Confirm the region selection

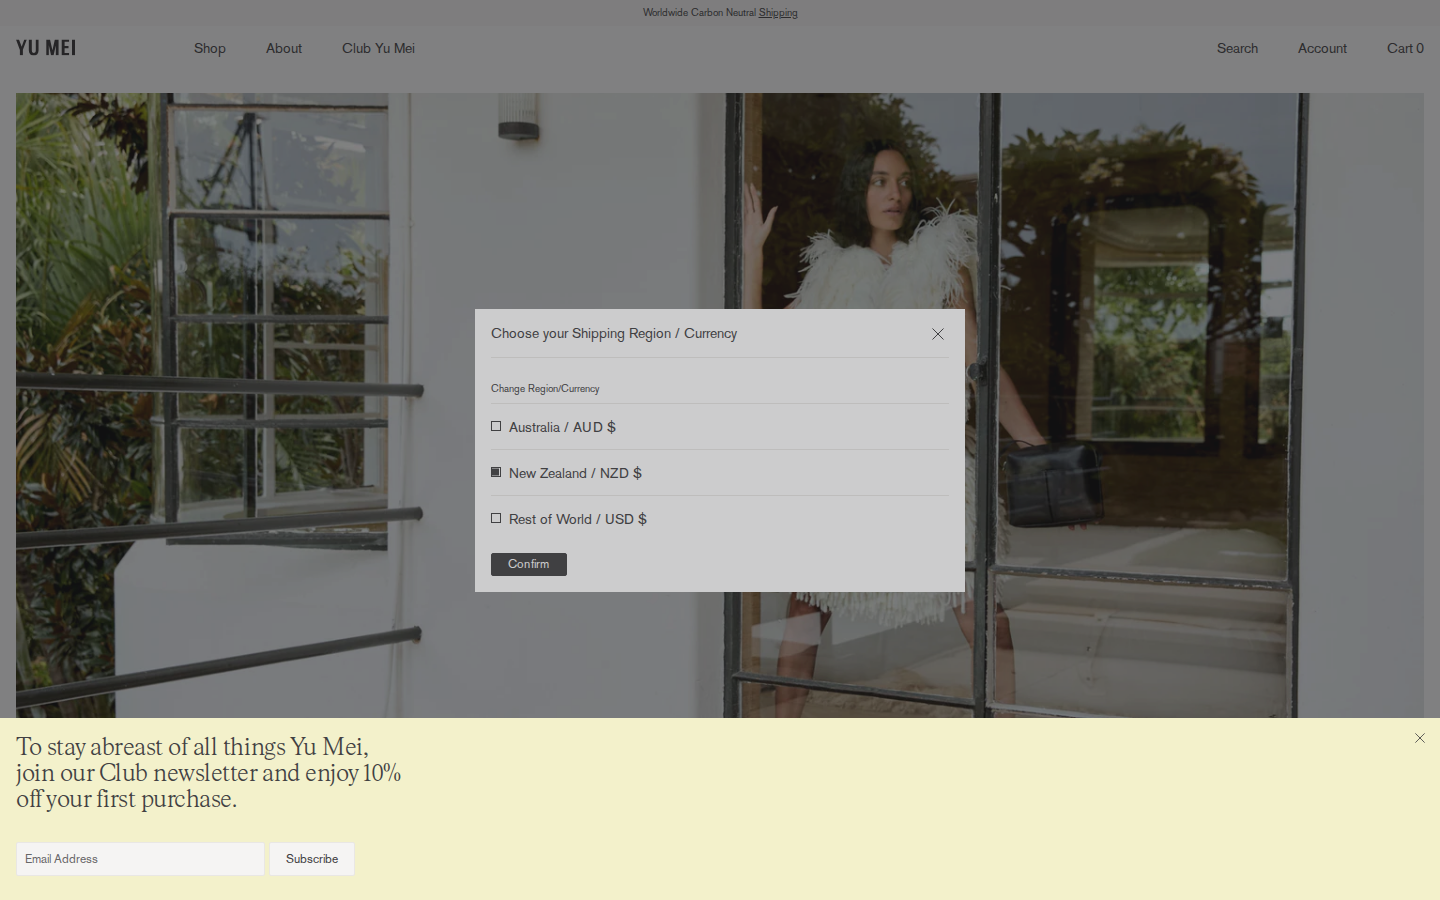[x=529, y=564]
